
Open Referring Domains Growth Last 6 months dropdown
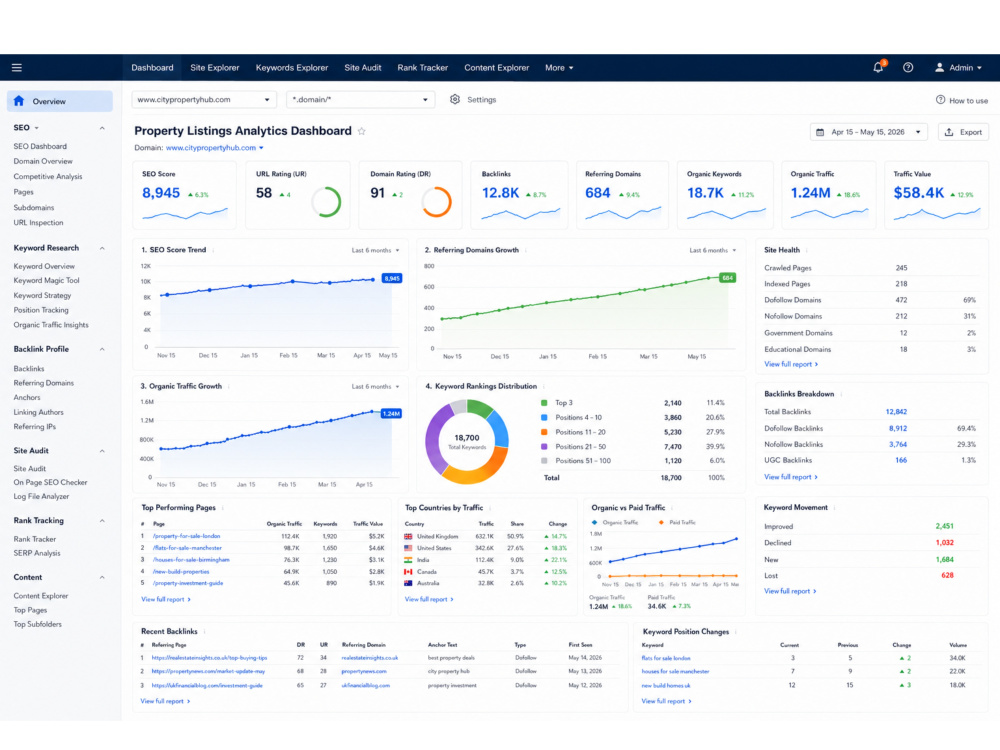(x=713, y=251)
